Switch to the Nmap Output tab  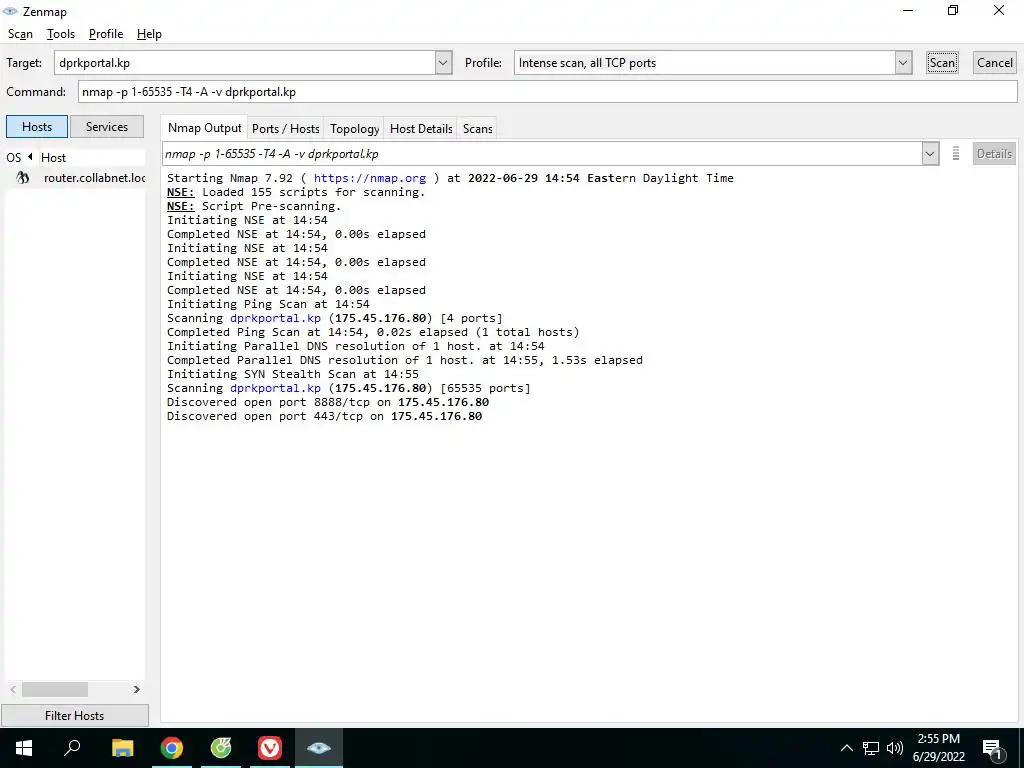pyautogui.click(x=204, y=128)
